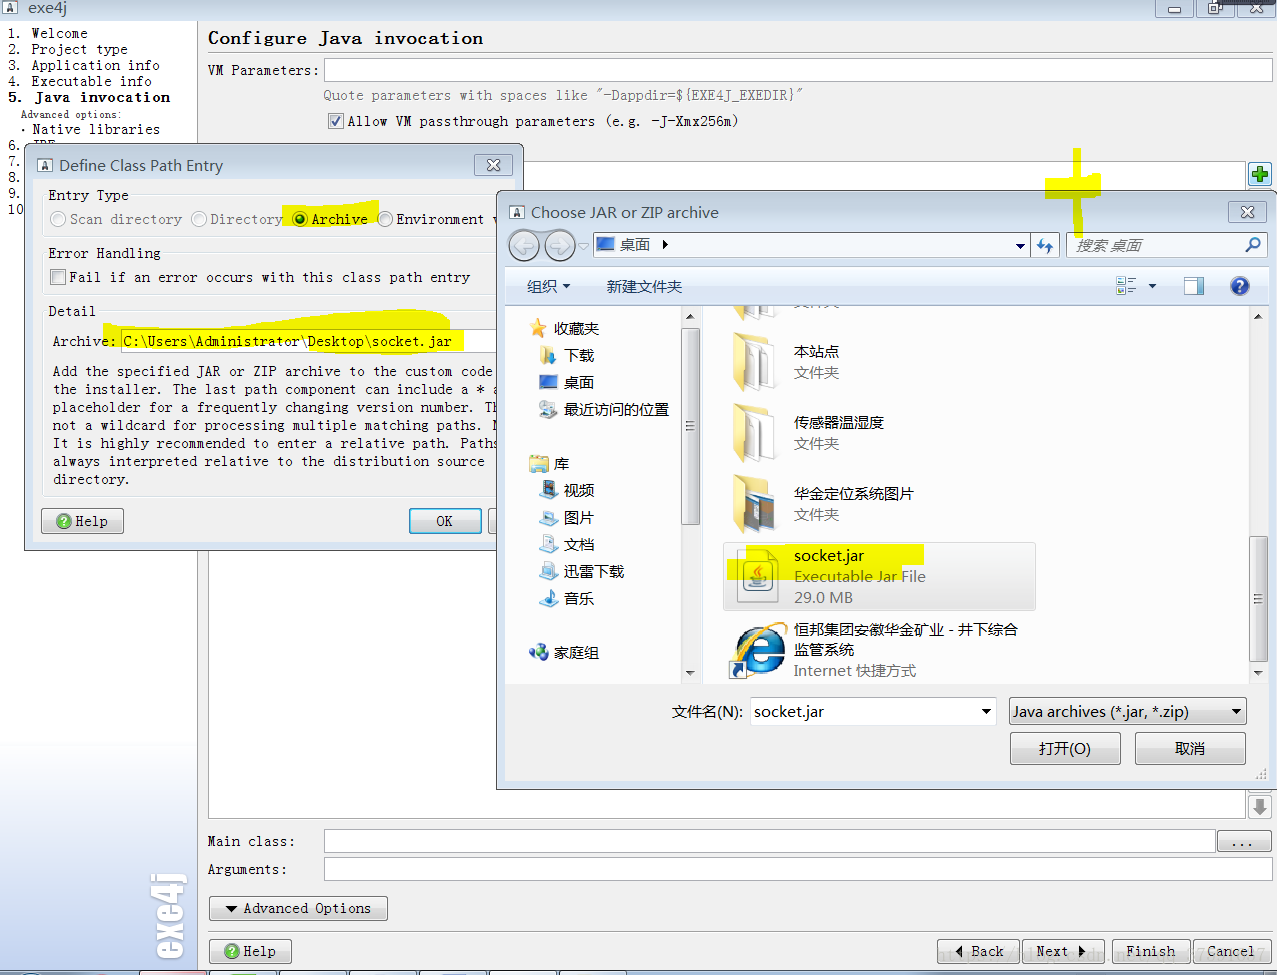Open 库 libraries in navigation pane

click(550, 464)
